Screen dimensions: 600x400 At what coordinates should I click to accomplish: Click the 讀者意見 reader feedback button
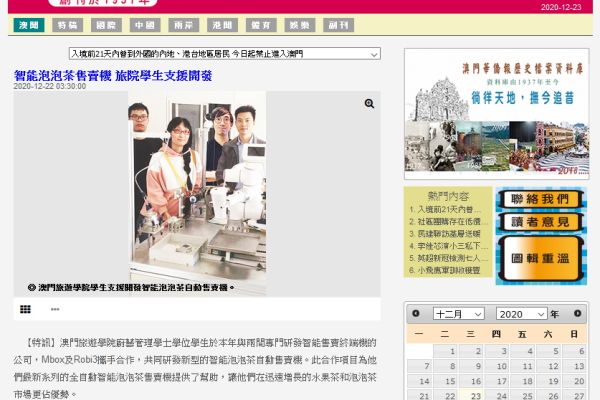[x=540, y=222]
